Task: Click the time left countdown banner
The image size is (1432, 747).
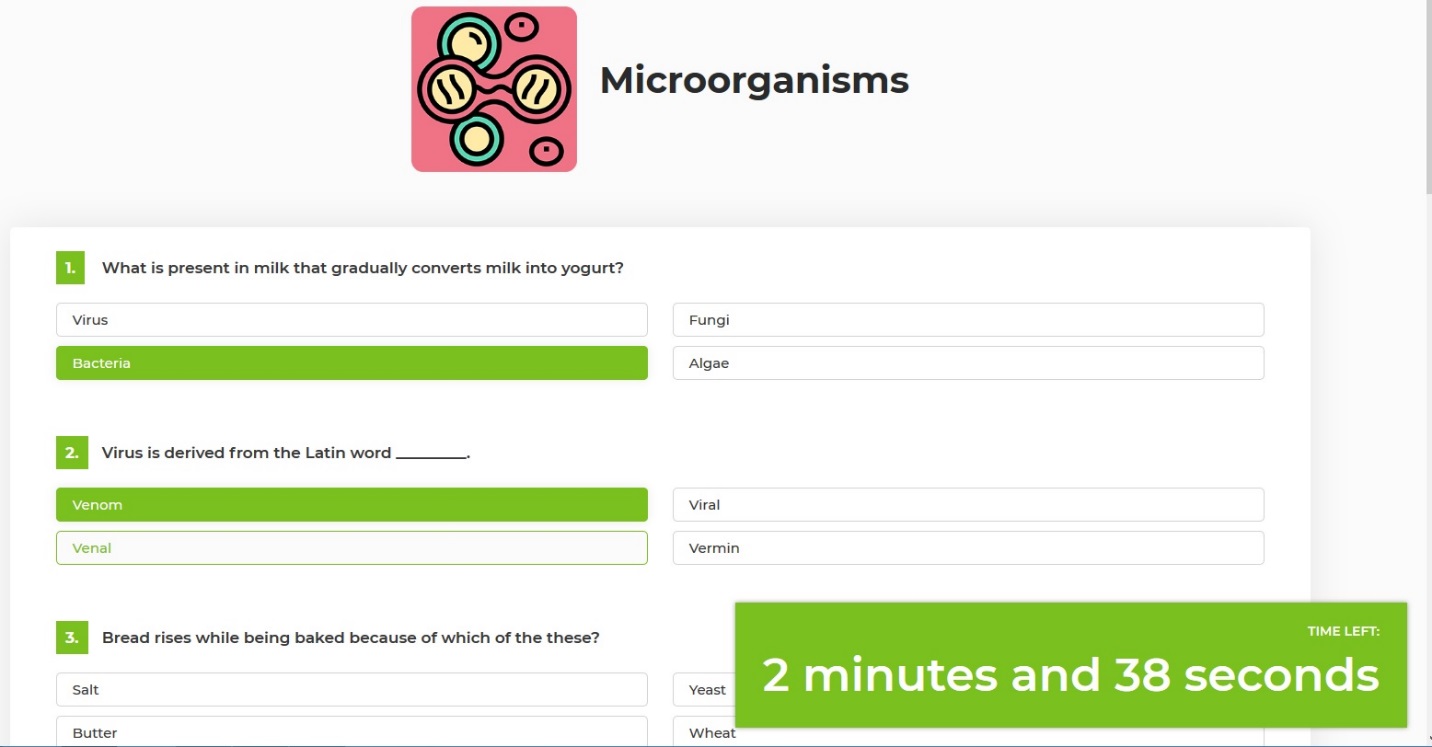Action: pos(1070,665)
